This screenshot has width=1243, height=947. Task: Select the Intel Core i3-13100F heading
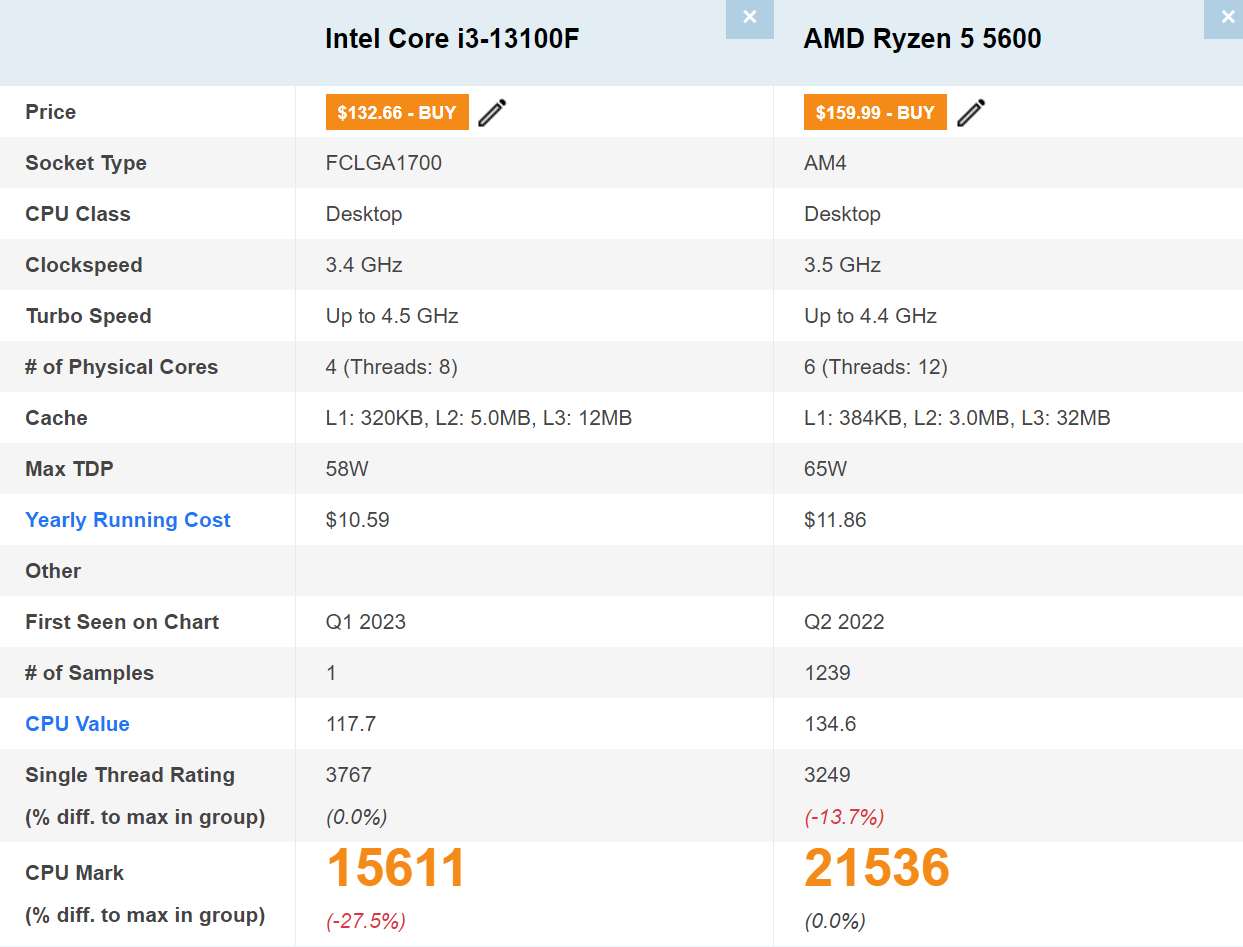pyautogui.click(x=452, y=39)
